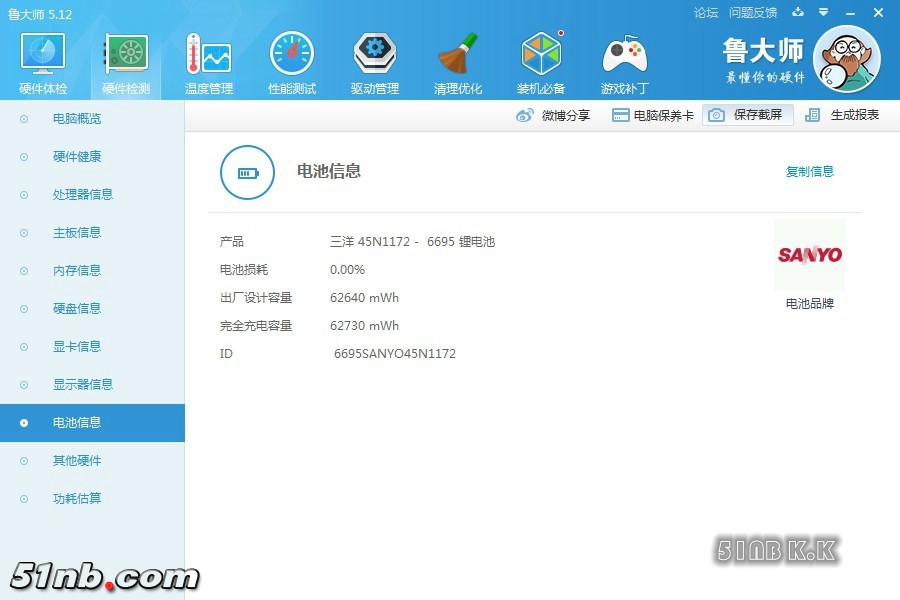The width and height of the screenshot is (900, 600).
Task: Select 显卡信息 in the sidebar
Action: pos(77,347)
